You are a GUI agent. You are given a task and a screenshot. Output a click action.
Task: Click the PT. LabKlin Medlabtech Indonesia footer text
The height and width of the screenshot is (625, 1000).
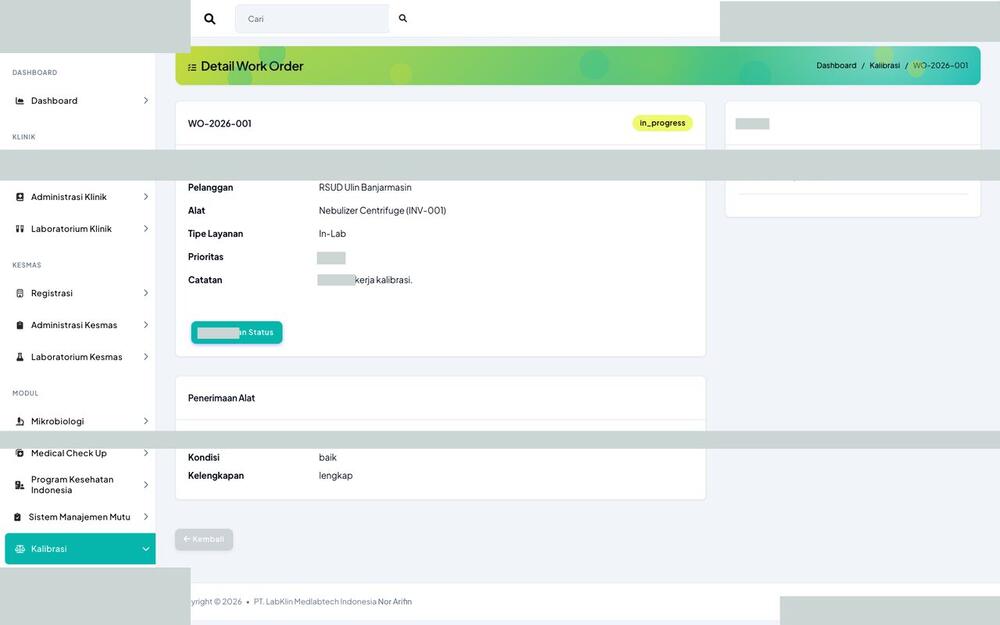[315, 601]
